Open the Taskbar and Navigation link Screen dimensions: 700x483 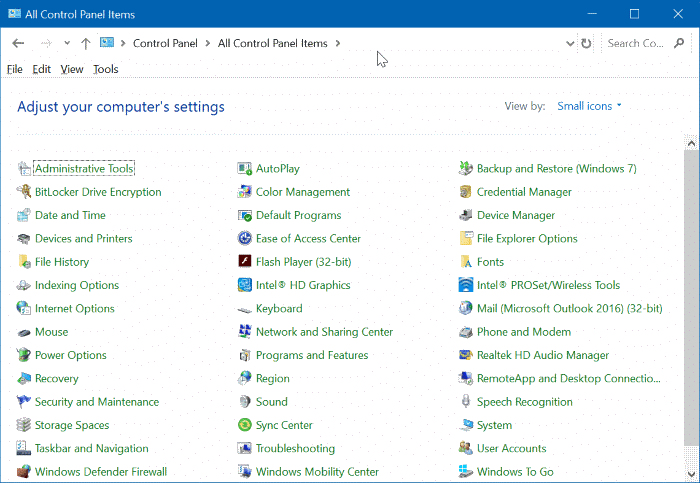[x=92, y=448]
